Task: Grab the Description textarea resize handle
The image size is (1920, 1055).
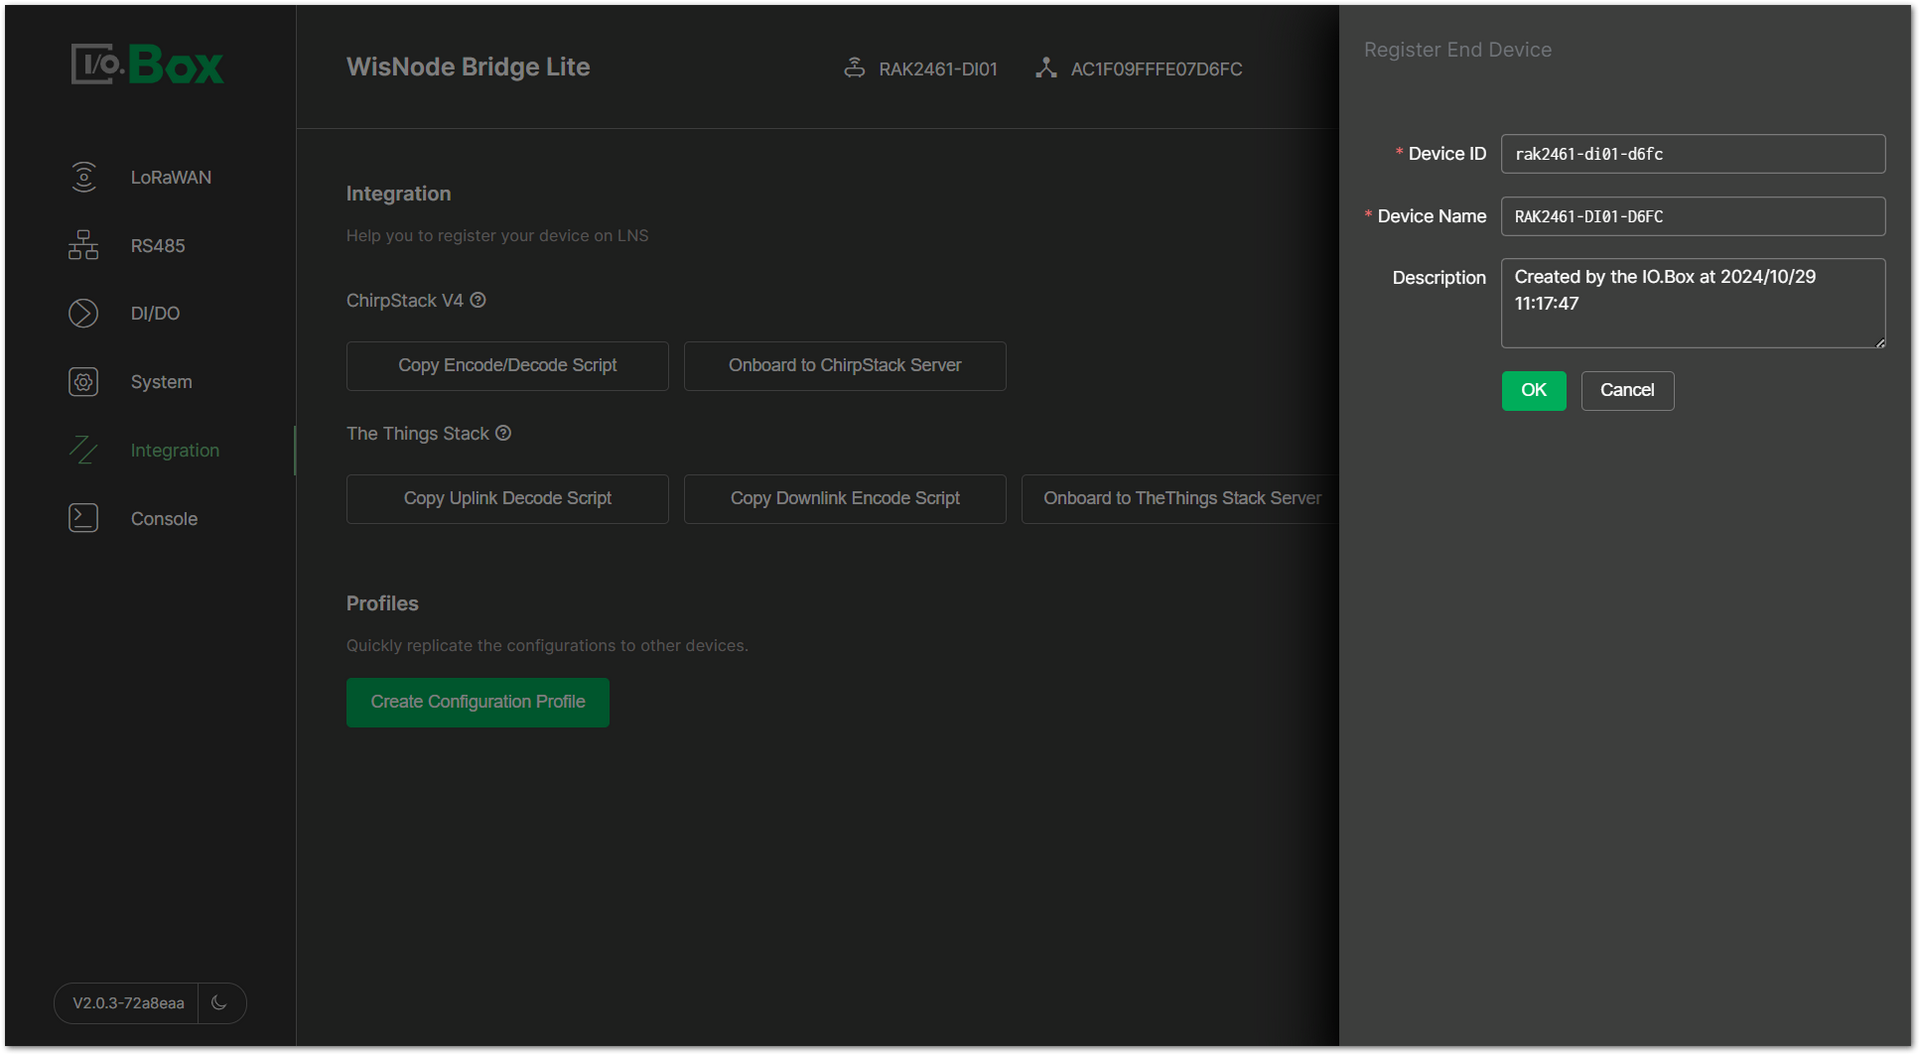Action: (x=1880, y=343)
